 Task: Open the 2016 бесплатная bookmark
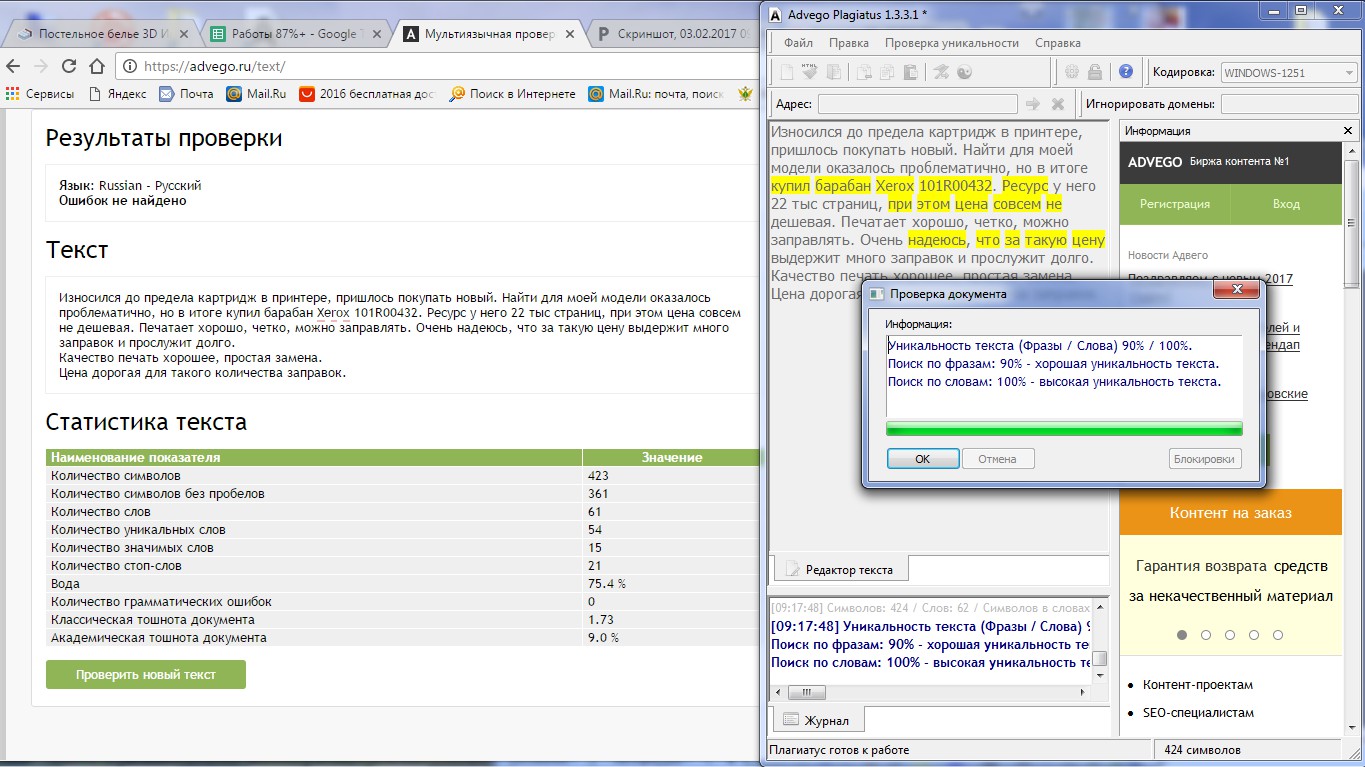368,94
